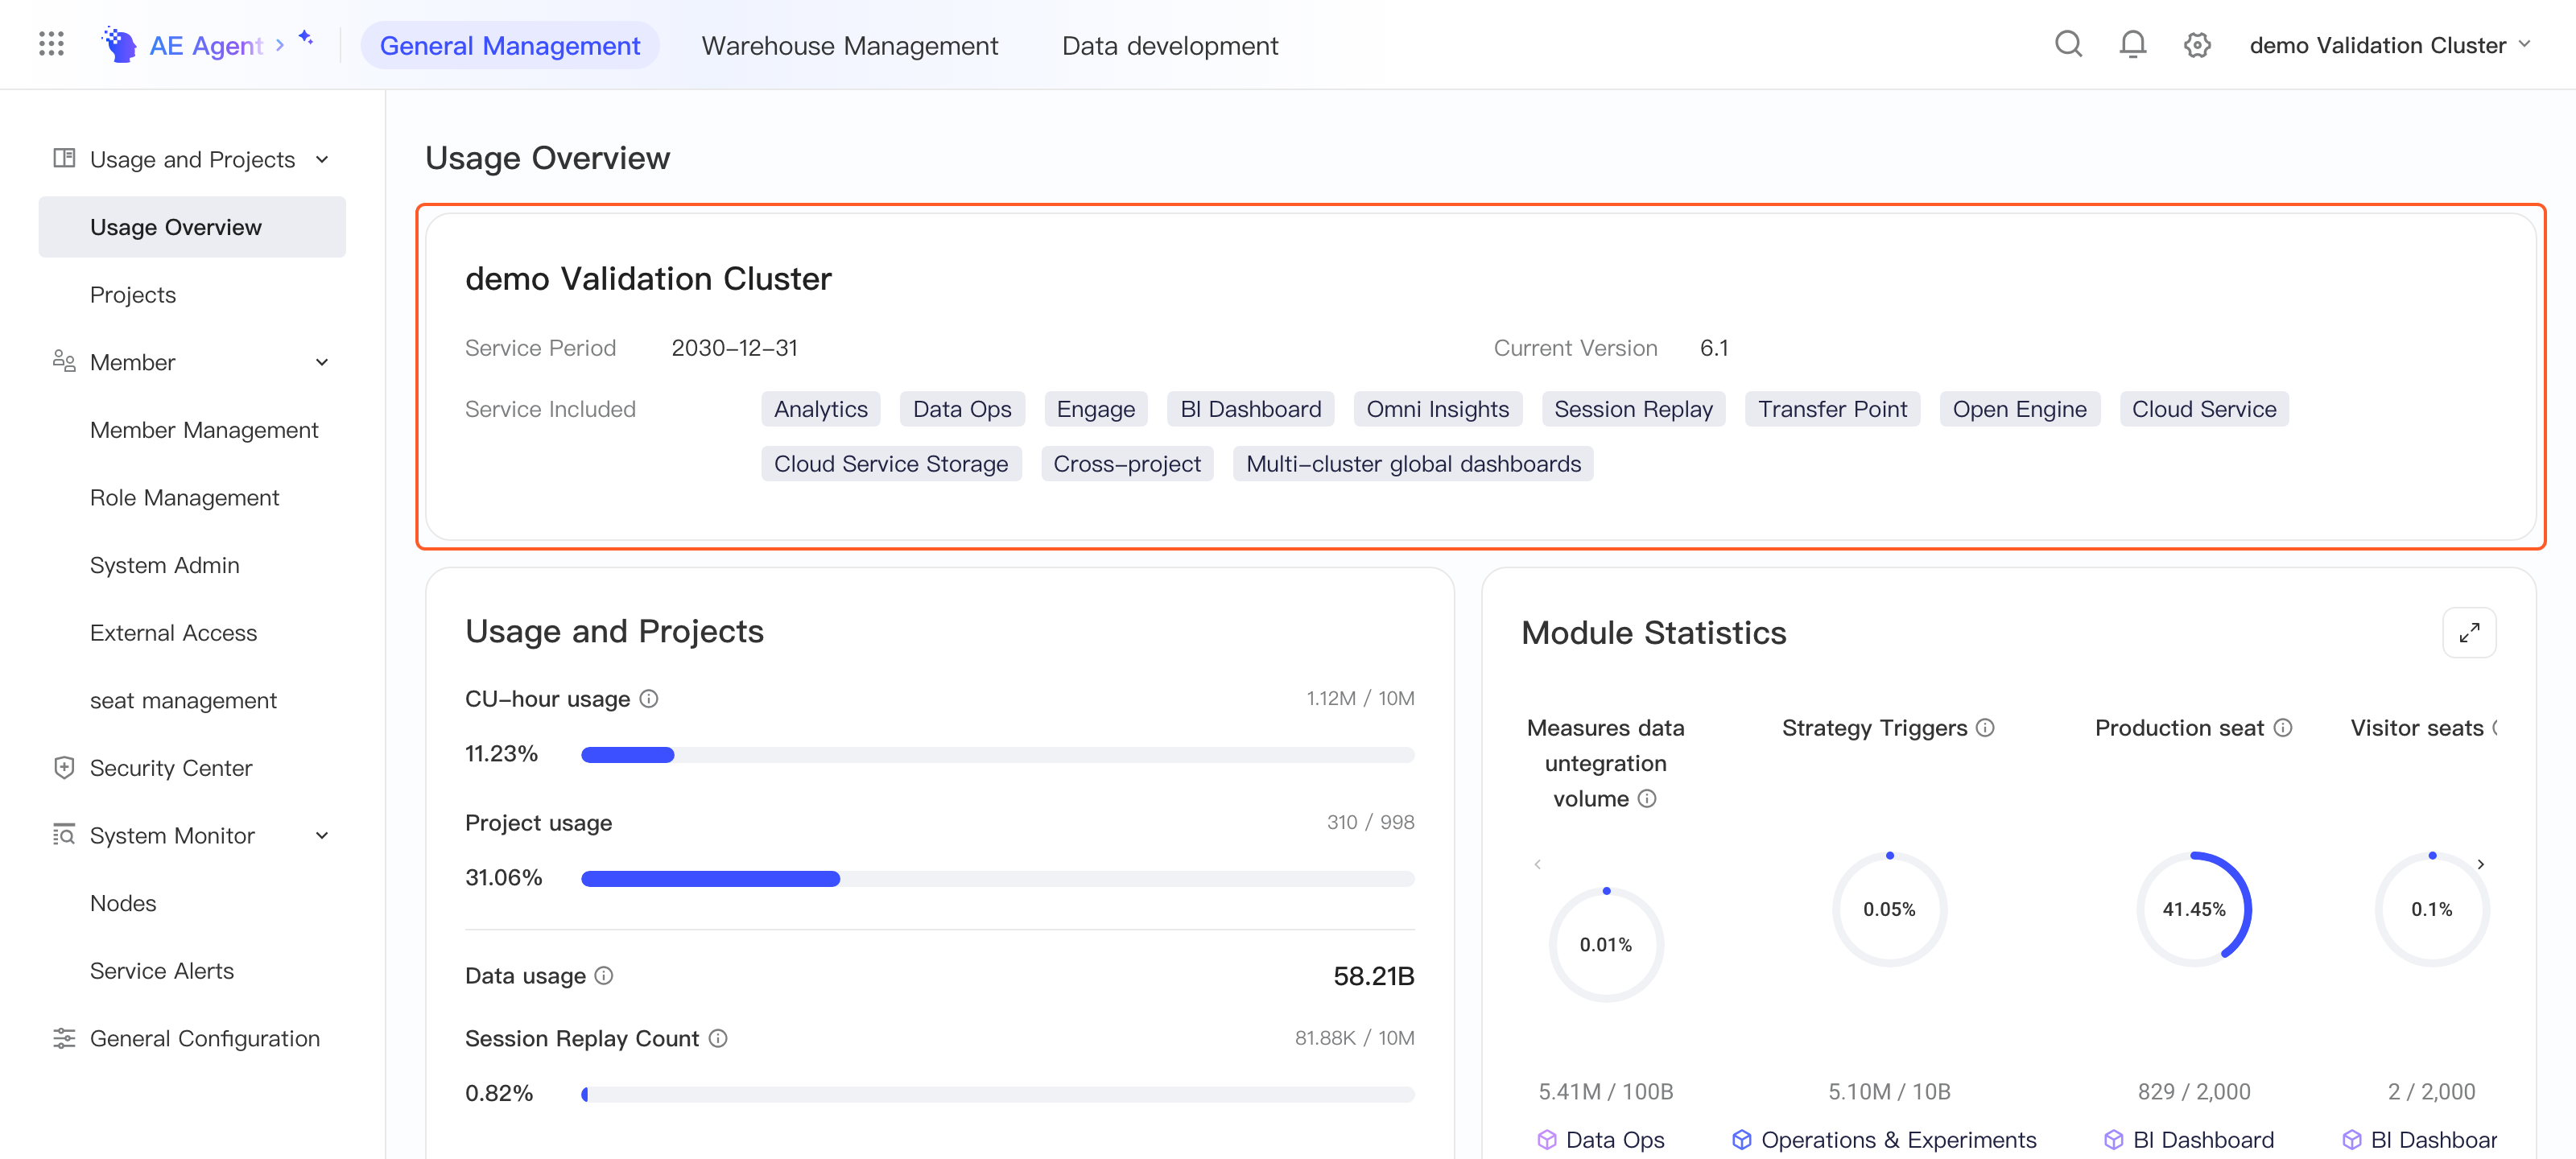Click the sparkle icon next to AE Agent
Image resolution: width=2576 pixels, height=1159 pixels.
point(306,38)
